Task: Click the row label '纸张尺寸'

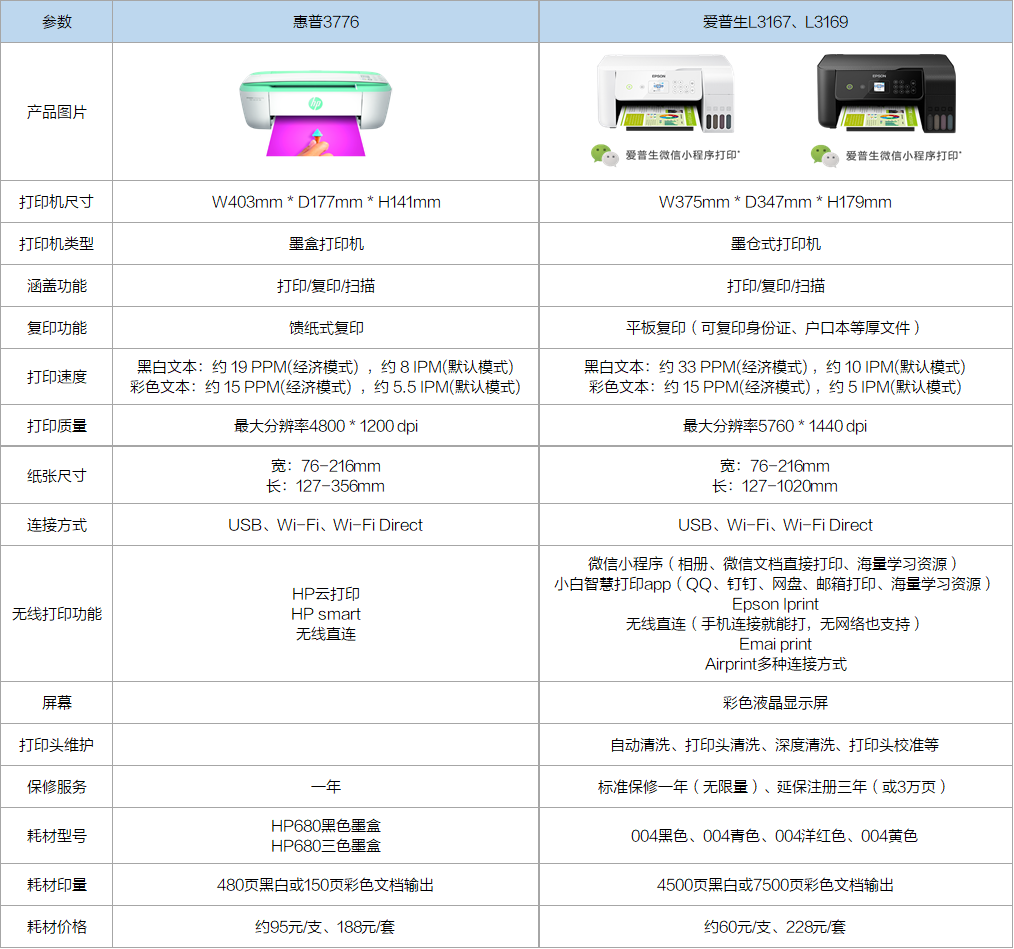Action: (56, 476)
